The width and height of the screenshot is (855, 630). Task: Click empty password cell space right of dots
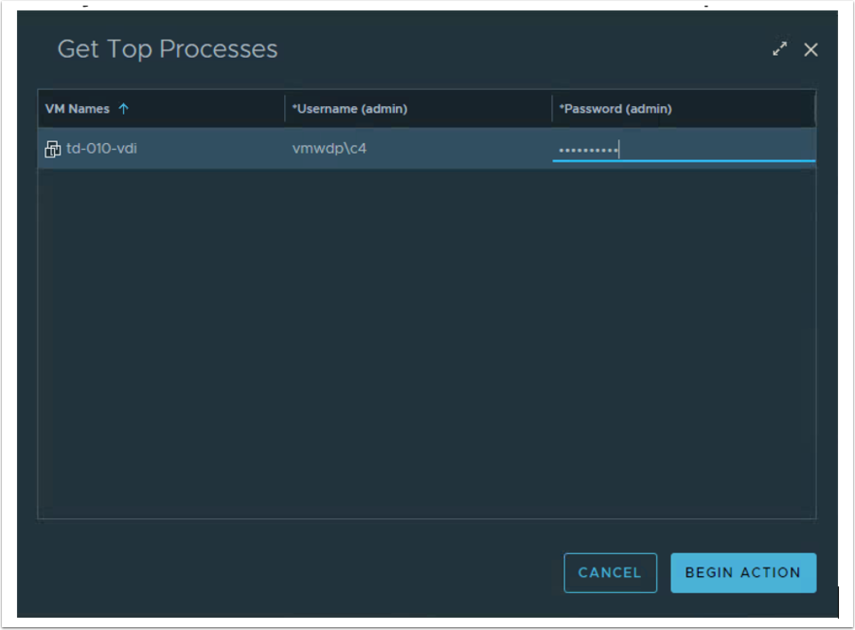tap(720, 150)
